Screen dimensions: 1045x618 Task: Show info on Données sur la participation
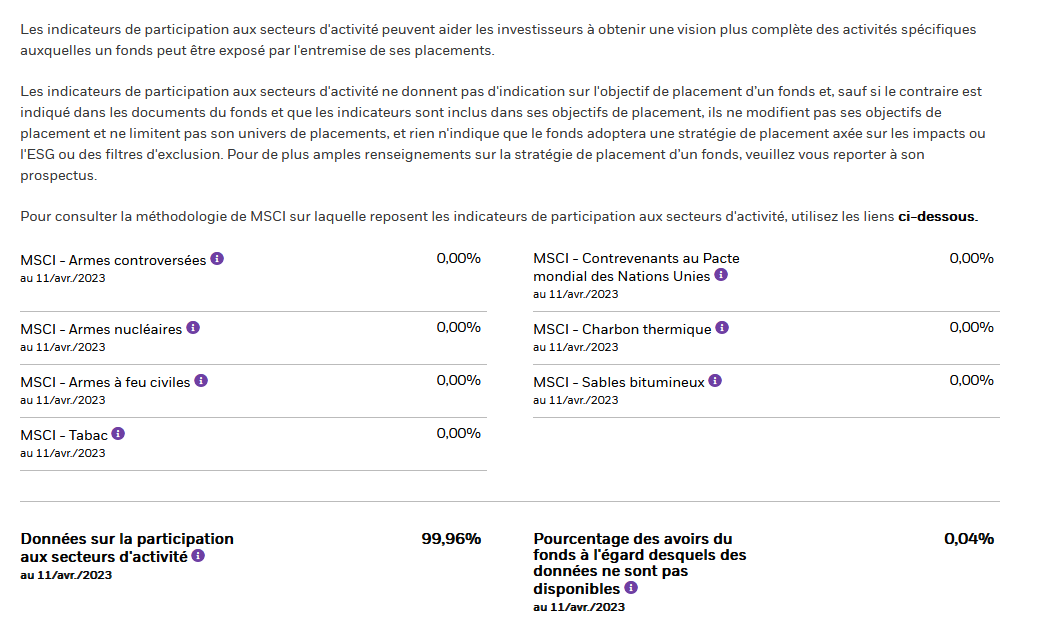[x=199, y=555]
